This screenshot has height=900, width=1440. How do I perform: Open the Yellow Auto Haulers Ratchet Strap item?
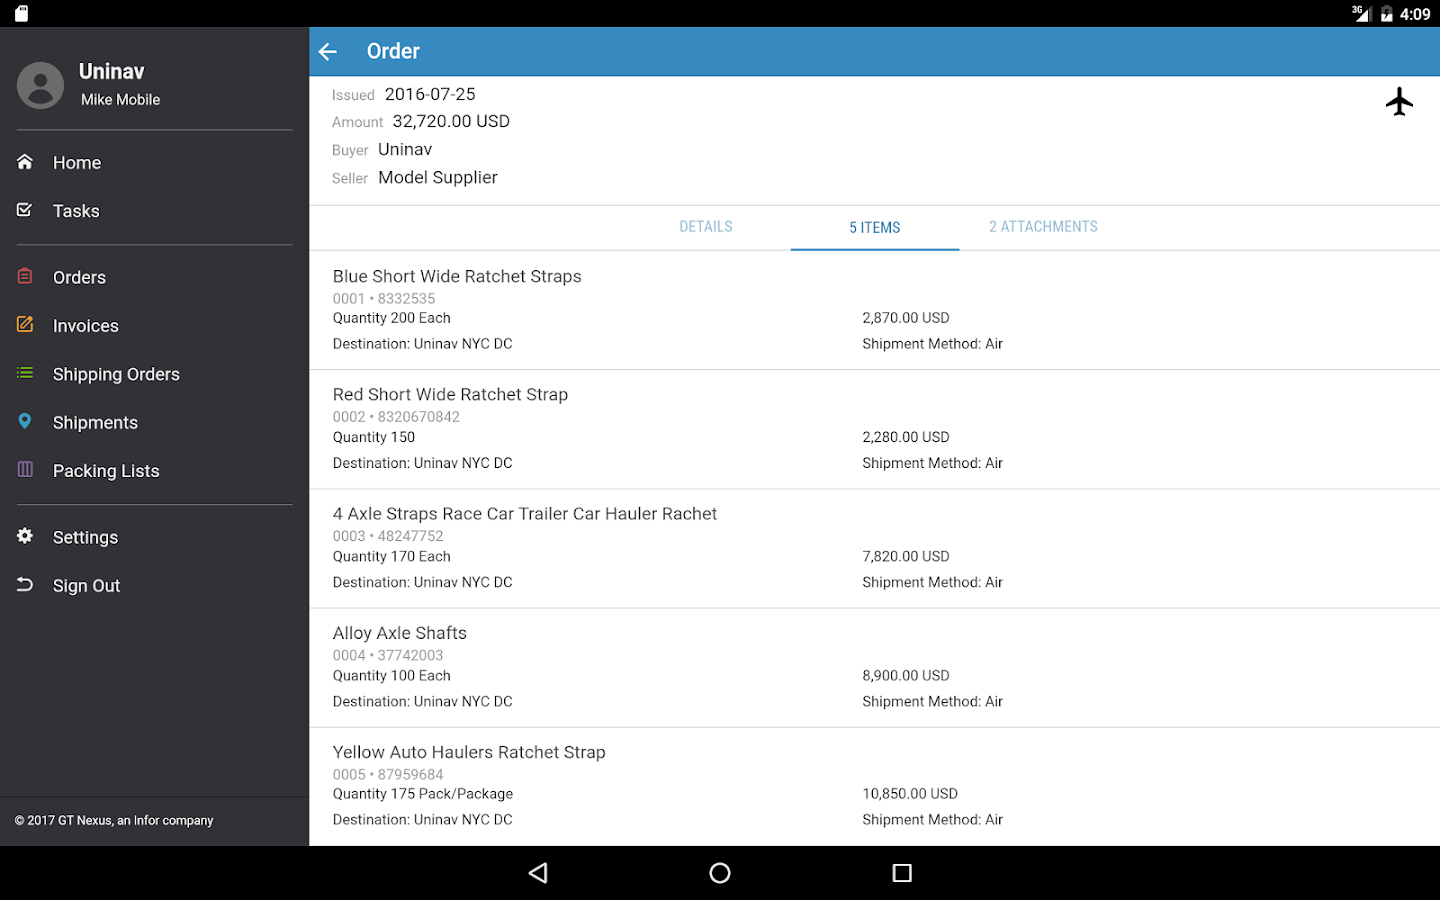pos(700,784)
